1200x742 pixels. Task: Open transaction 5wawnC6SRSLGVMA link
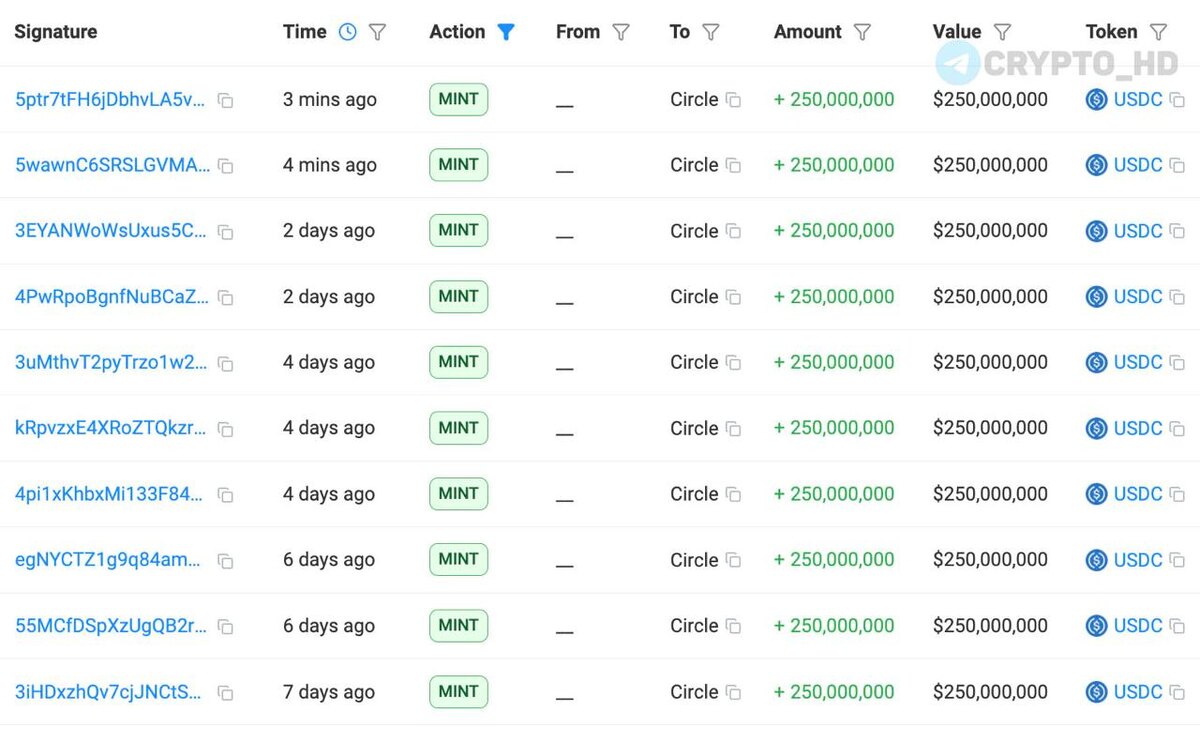[112, 165]
